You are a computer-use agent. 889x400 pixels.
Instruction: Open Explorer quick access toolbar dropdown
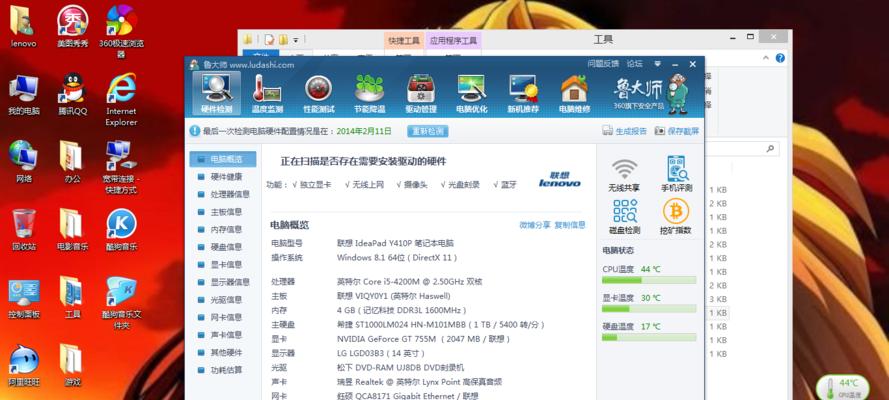tap(295, 40)
